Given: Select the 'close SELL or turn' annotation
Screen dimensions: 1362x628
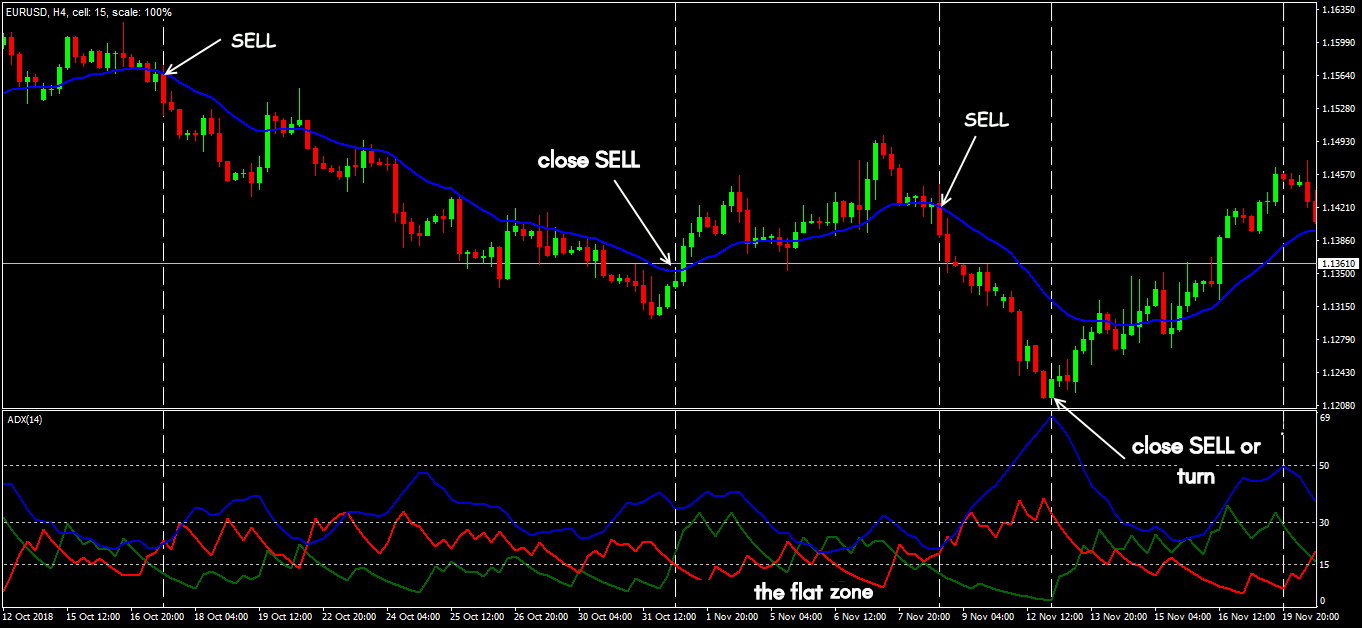Looking at the screenshot, I should pos(1195,460).
